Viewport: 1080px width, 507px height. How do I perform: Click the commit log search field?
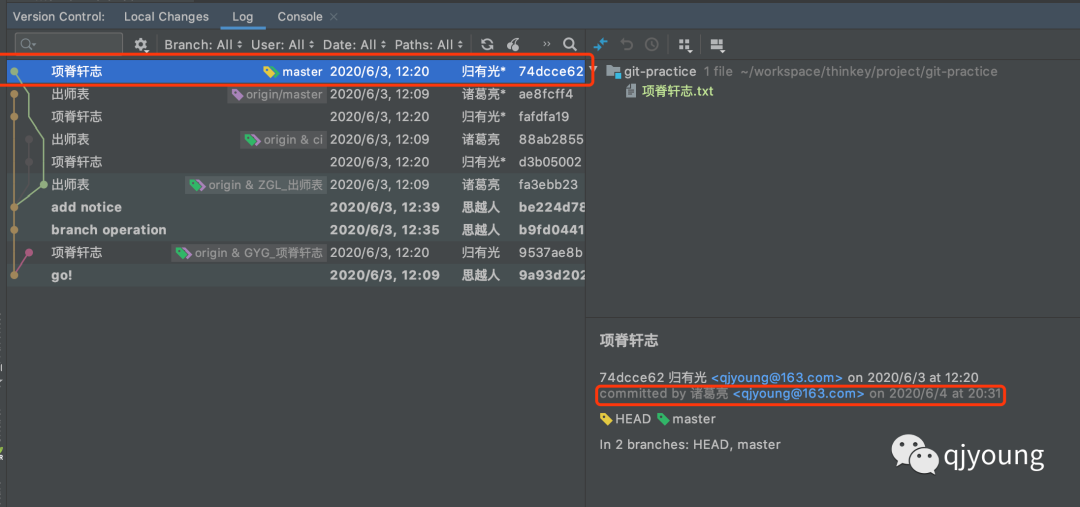point(69,45)
